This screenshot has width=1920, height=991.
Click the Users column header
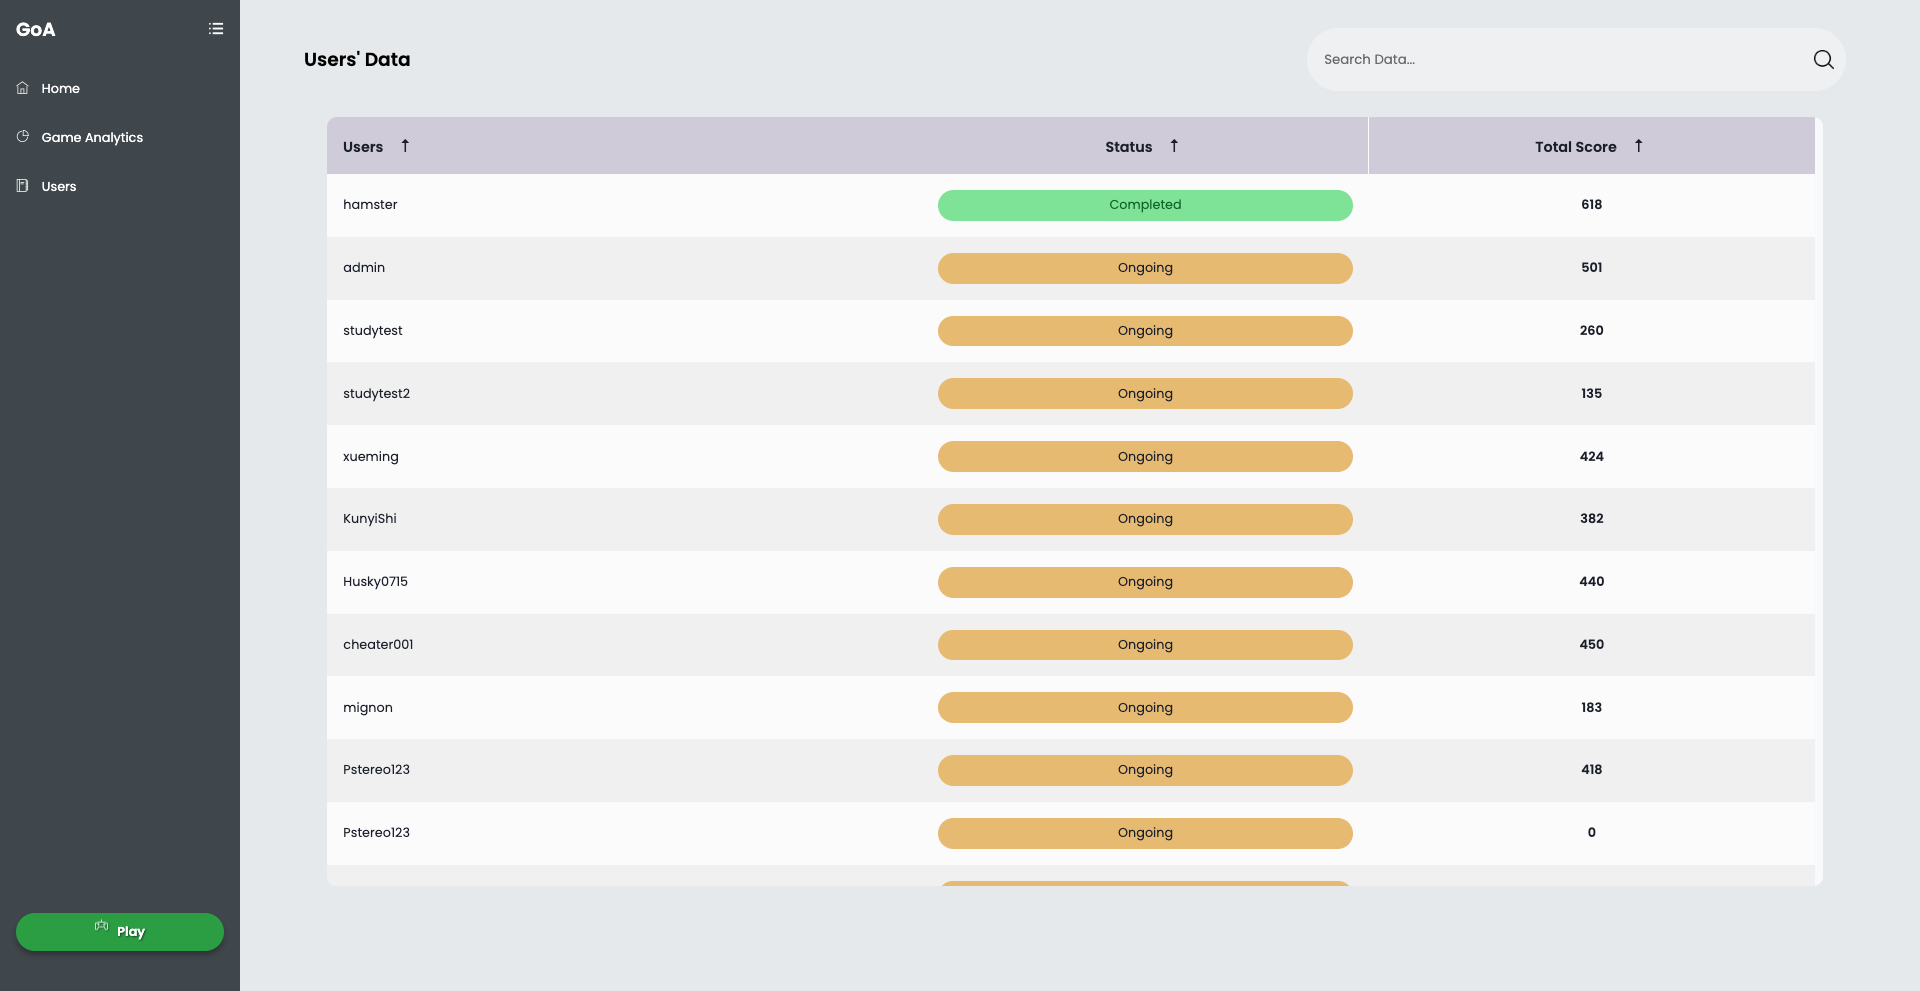pyautogui.click(x=363, y=147)
